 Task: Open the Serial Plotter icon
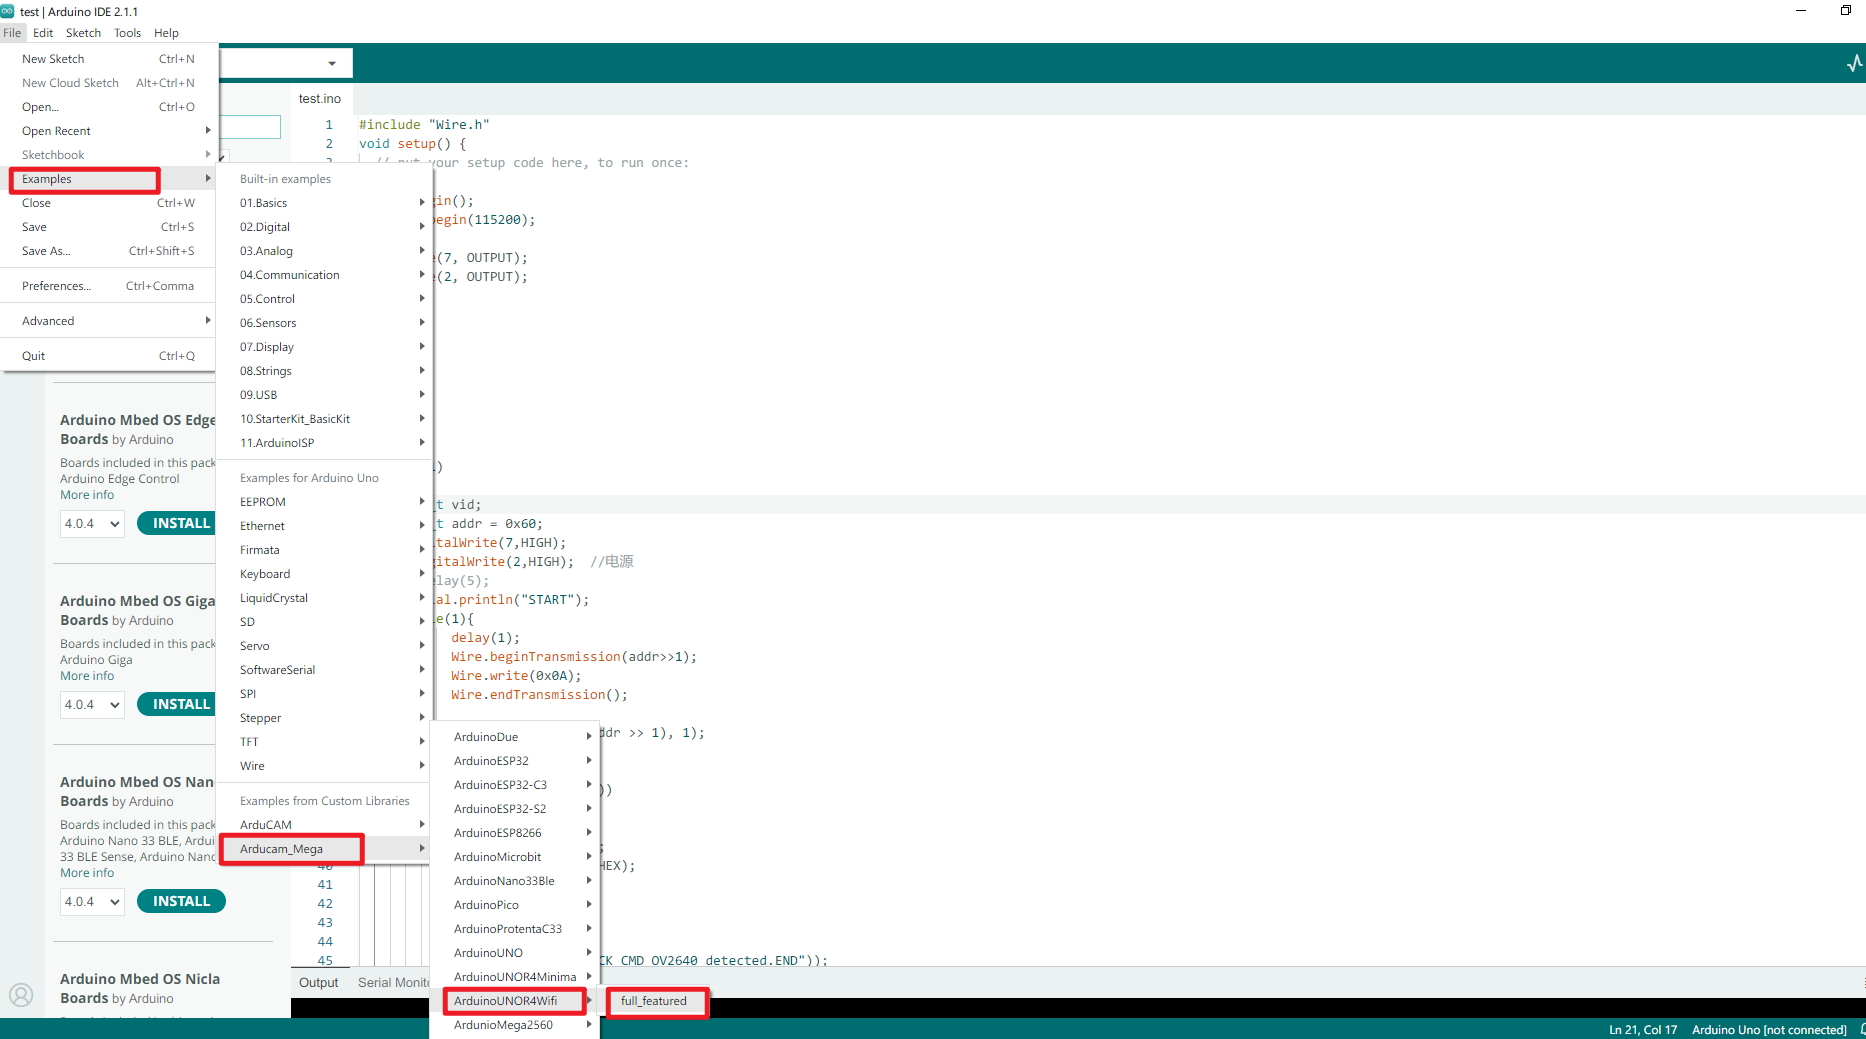coord(1854,64)
